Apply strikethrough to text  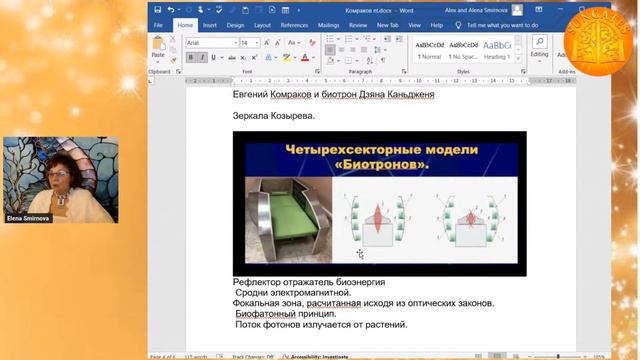pyautogui.click(x=232, y=58)
